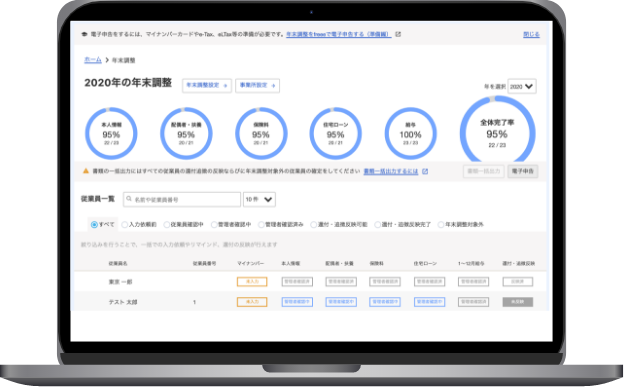This screenshot has height=387, width=624.
Task: Click the graduation cap icon in banner
Action: (x=84, y=34)
